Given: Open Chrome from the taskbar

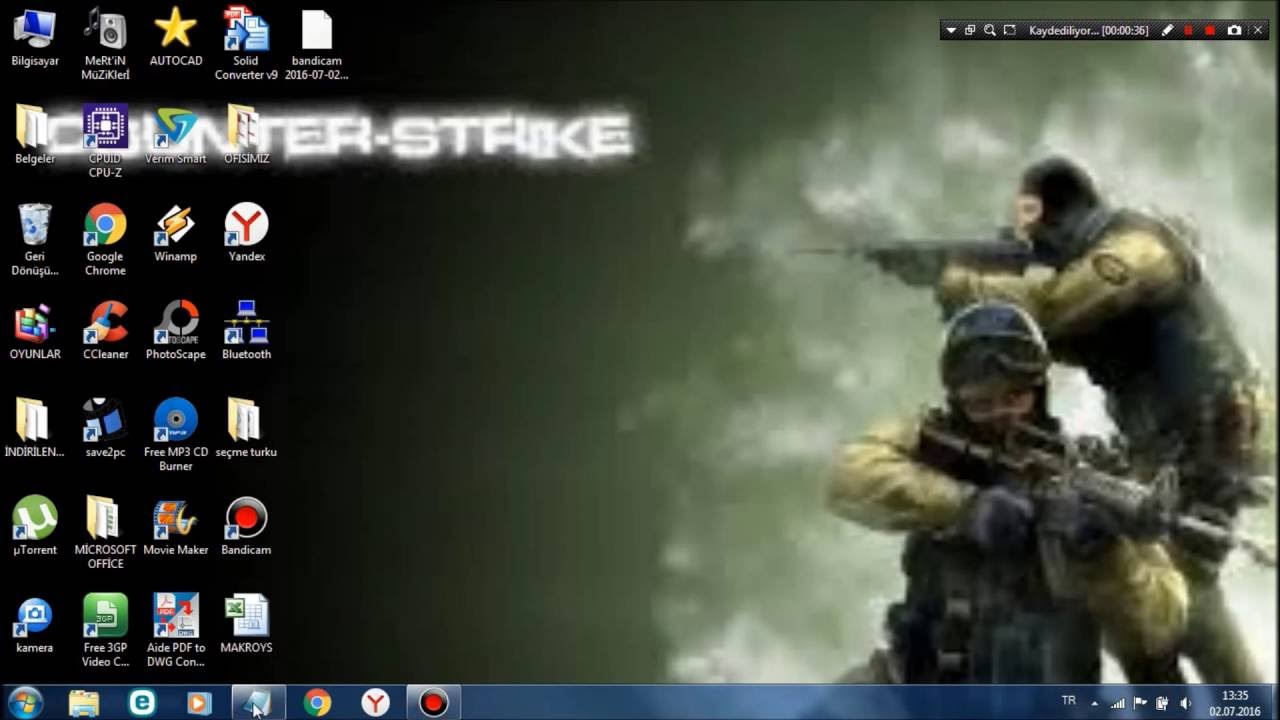Looking at the screenshot, I should (317, 703).
